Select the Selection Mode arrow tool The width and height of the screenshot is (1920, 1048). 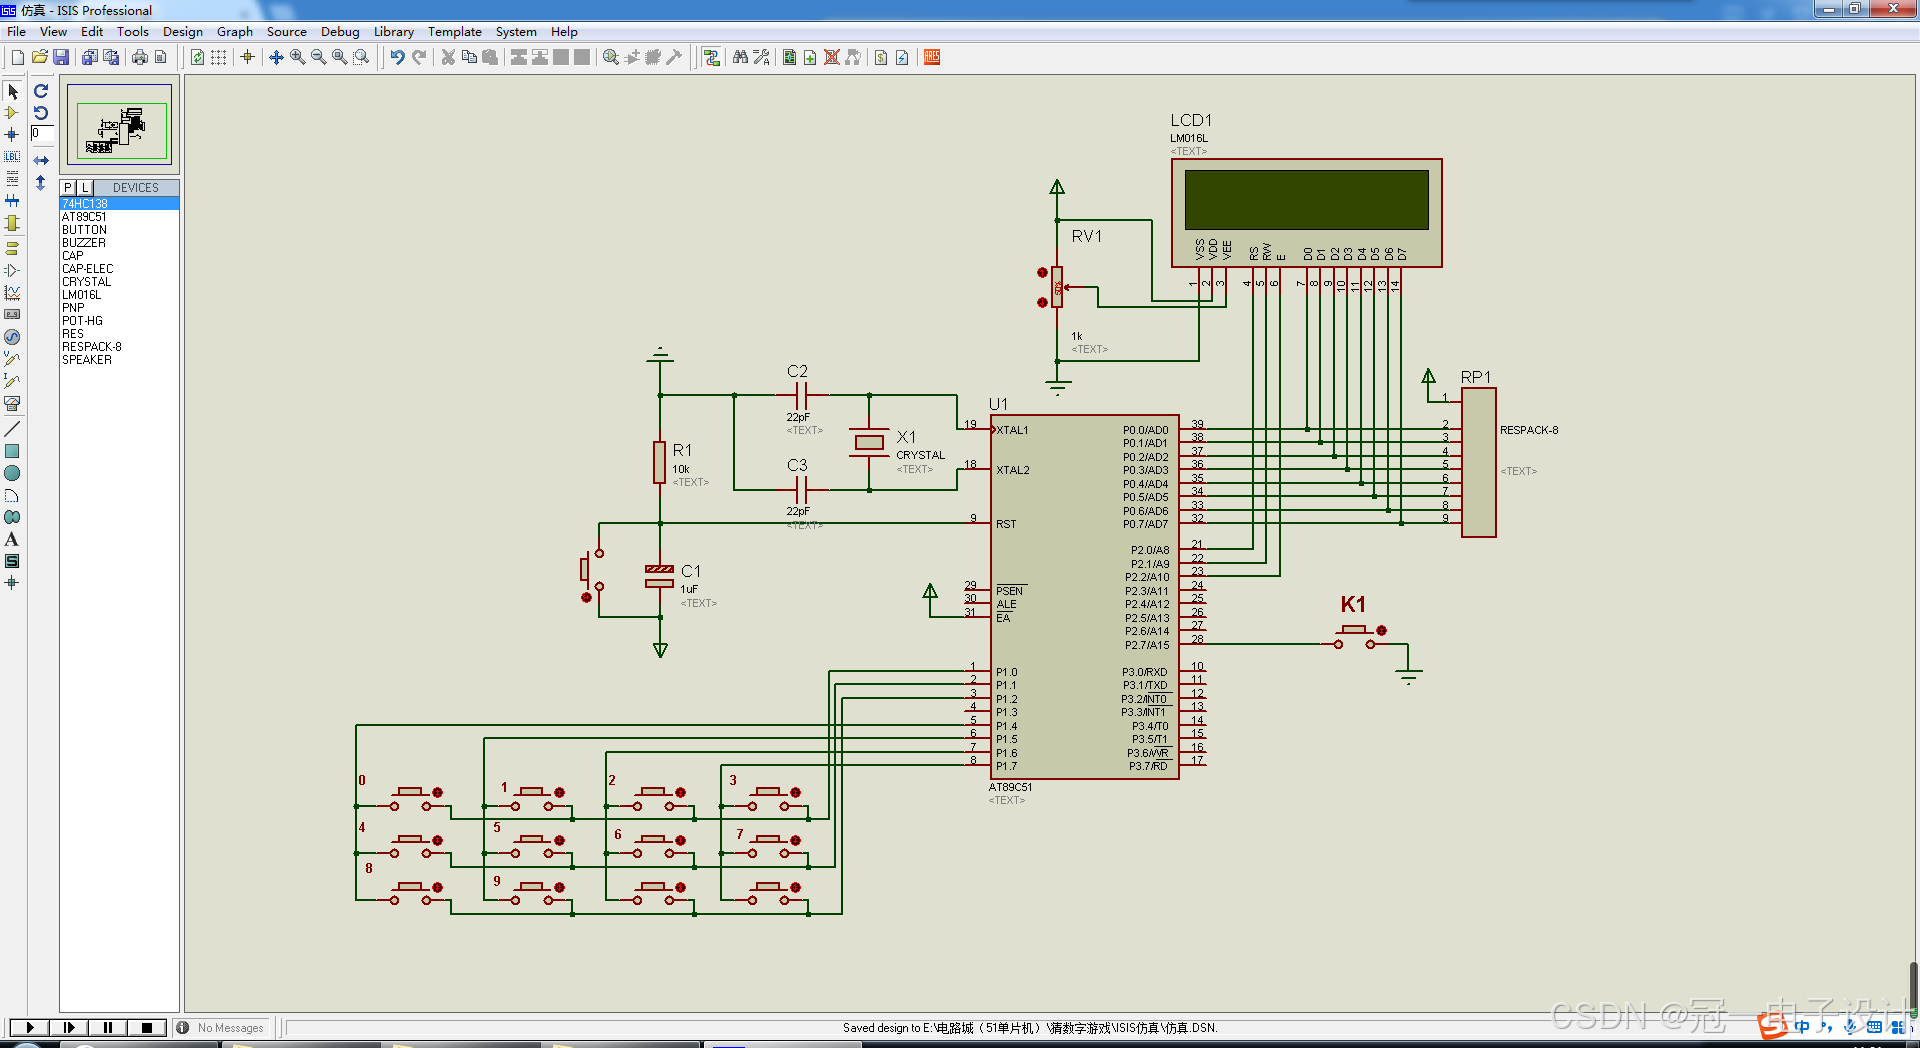12,91
